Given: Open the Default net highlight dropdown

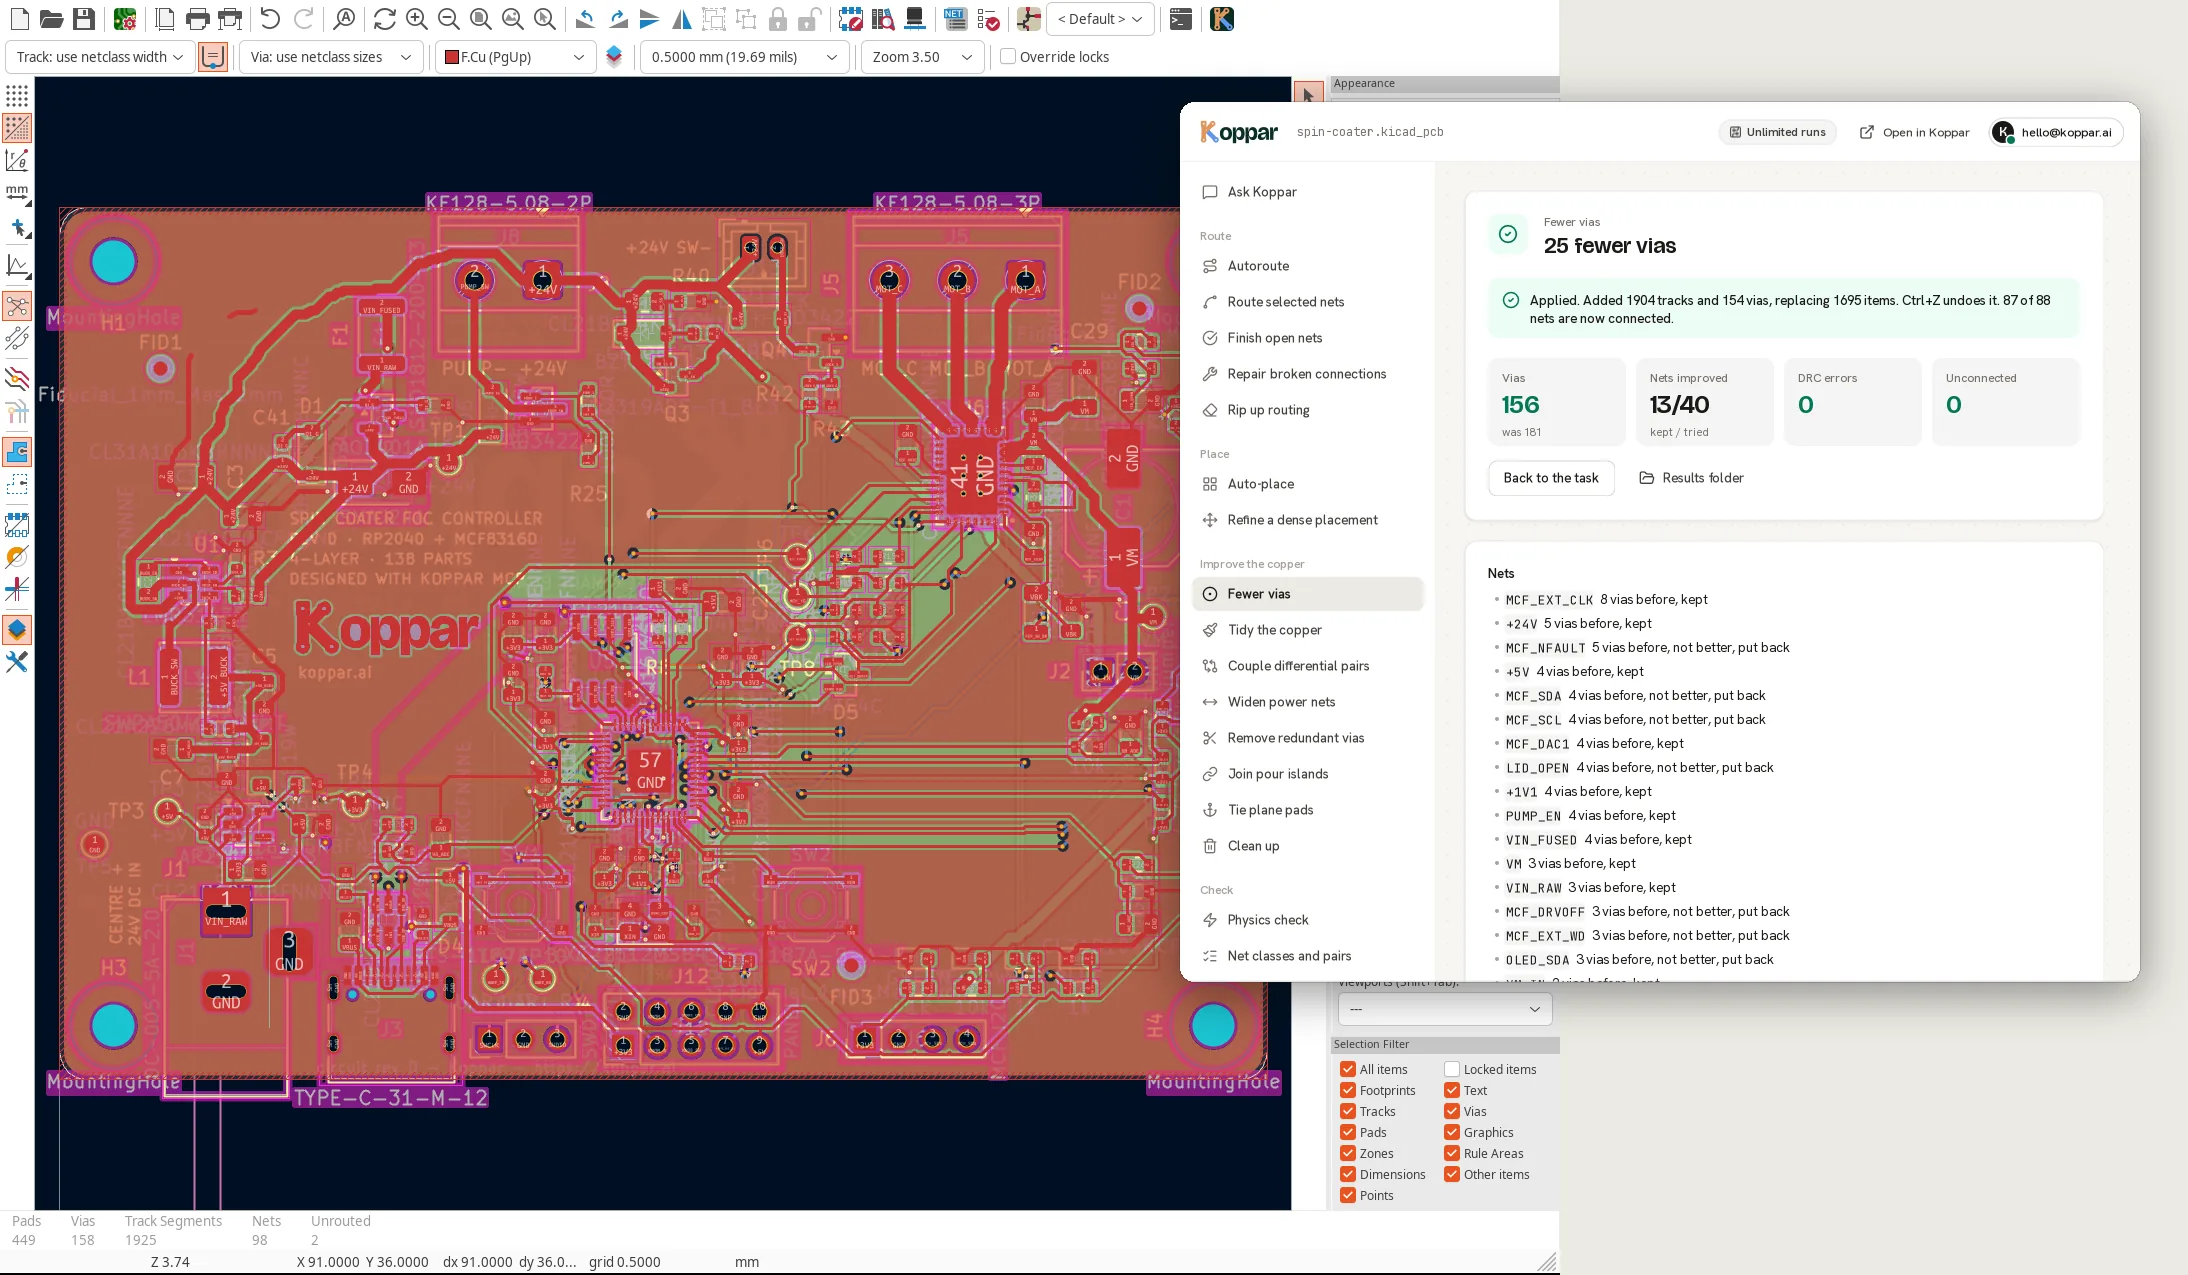Looking at the screenshot, I should coord(1100,19).
